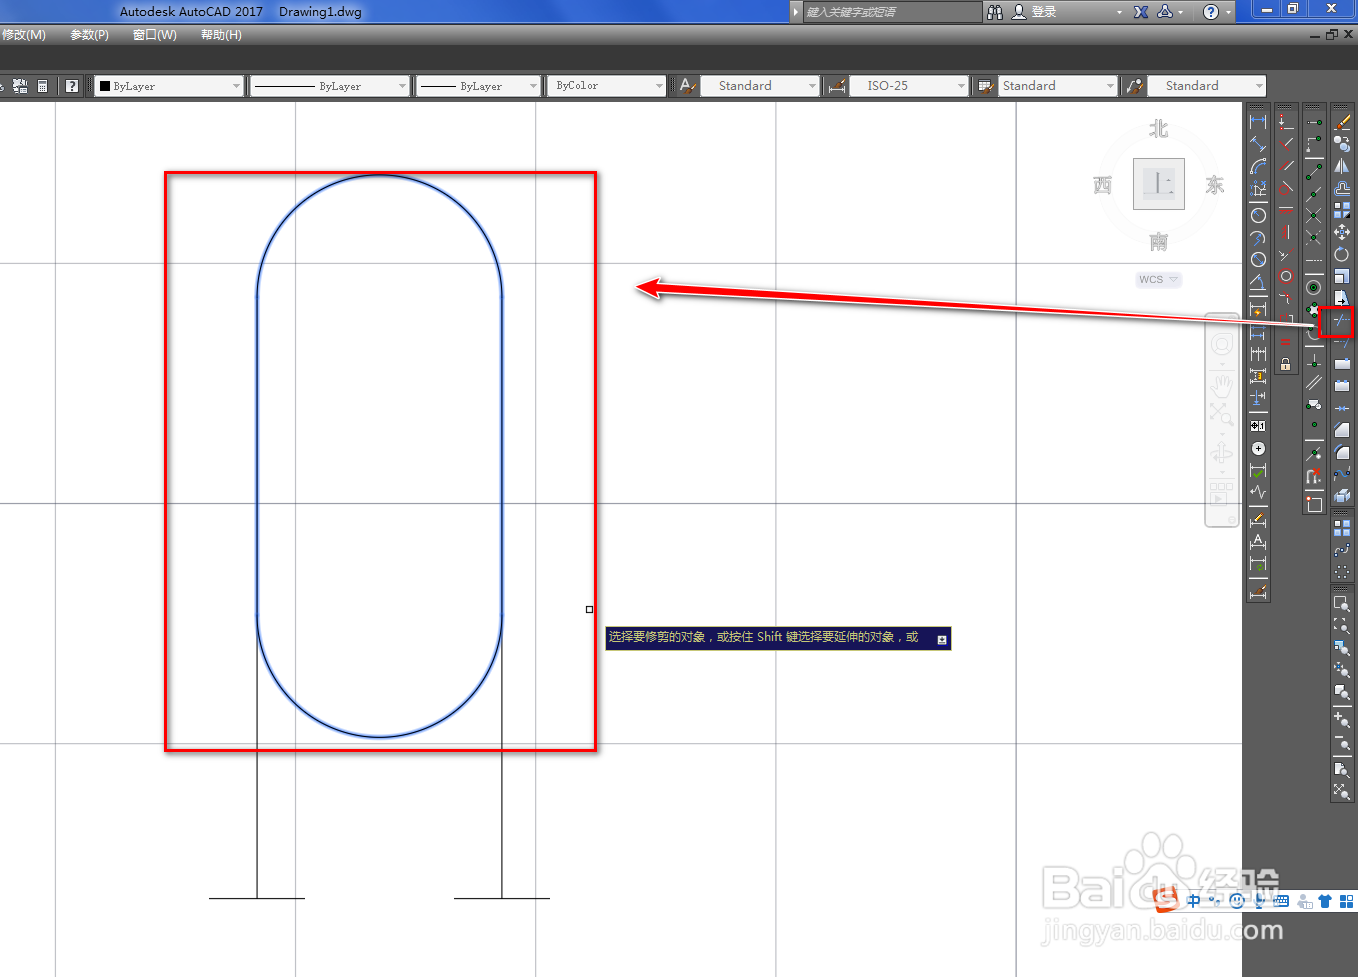
Task: Toggle the Center object snap
Action: (1313, 287)
